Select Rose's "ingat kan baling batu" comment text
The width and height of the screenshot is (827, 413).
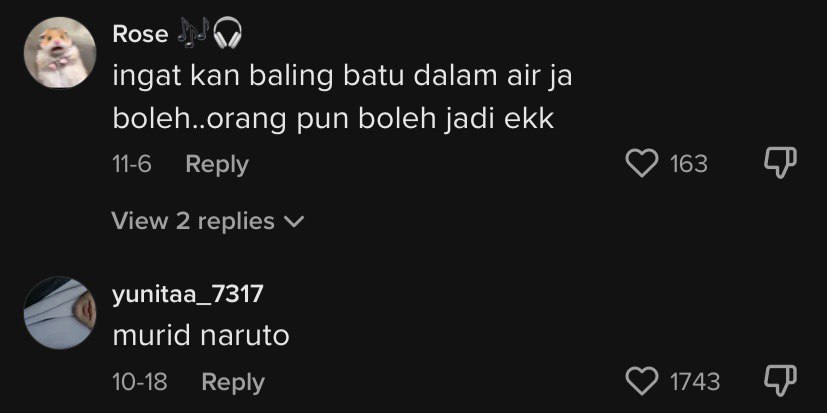(x=342, y=99)
